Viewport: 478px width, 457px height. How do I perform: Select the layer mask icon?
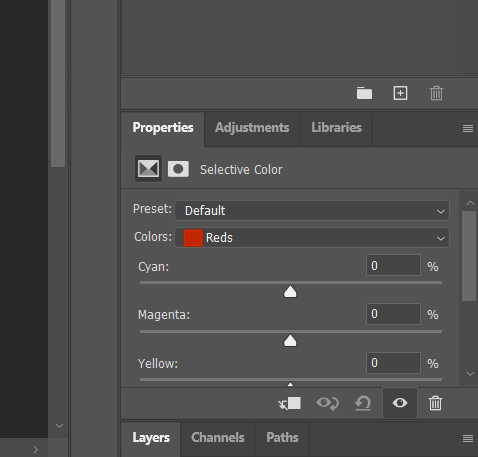click(x=178, y=169)
